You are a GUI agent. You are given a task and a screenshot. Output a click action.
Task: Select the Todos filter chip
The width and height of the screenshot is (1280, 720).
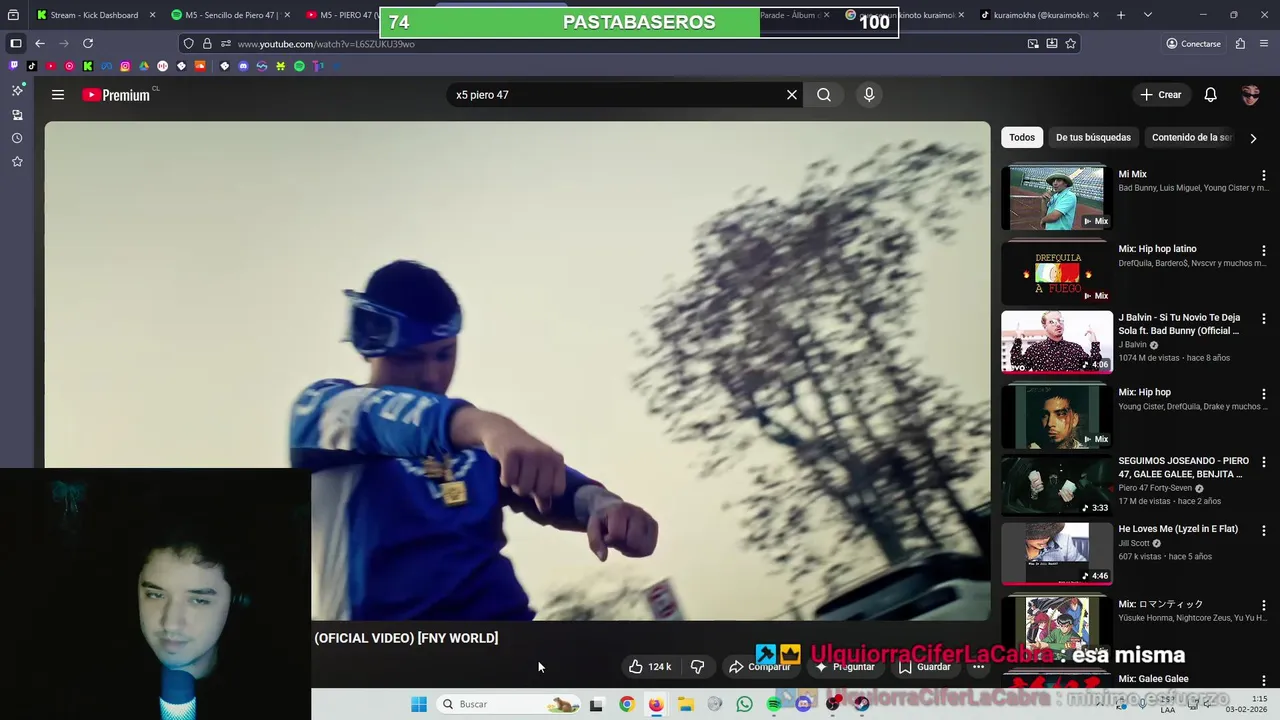coord(1022,137)
